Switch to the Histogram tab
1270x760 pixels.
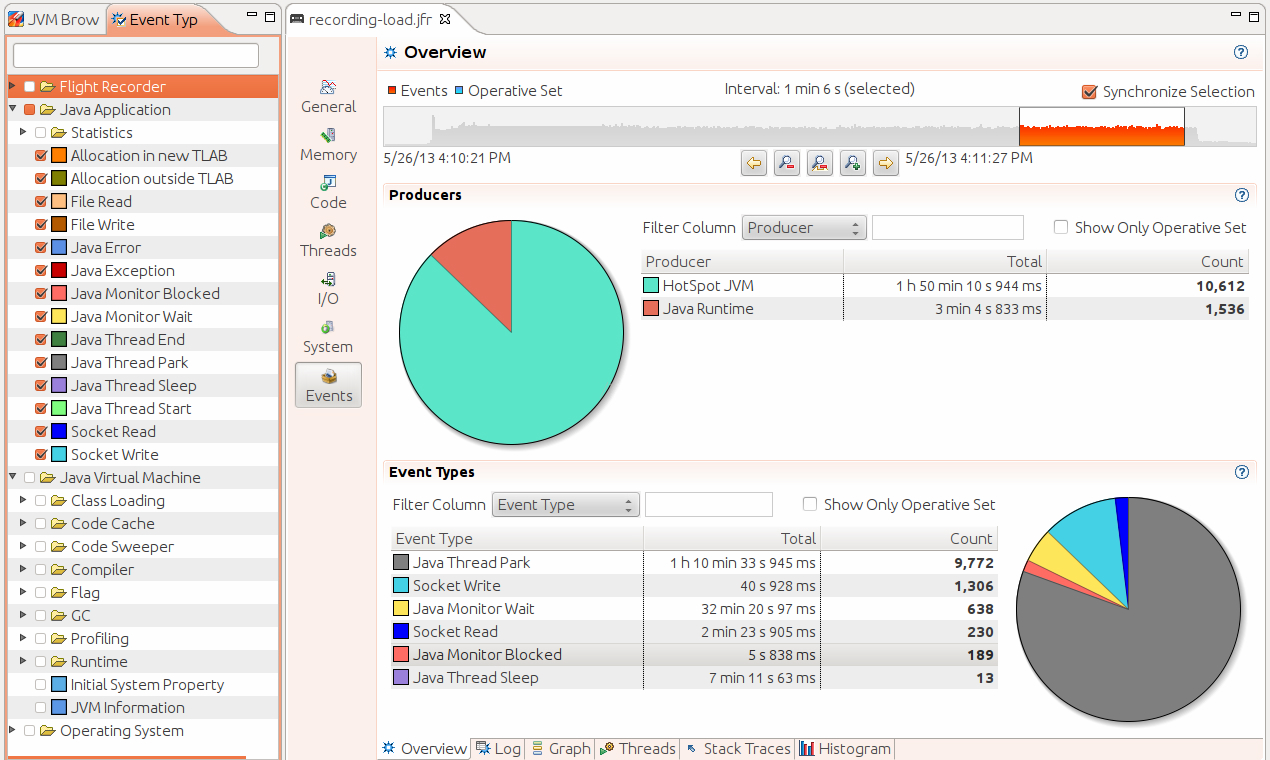point(845,749)
